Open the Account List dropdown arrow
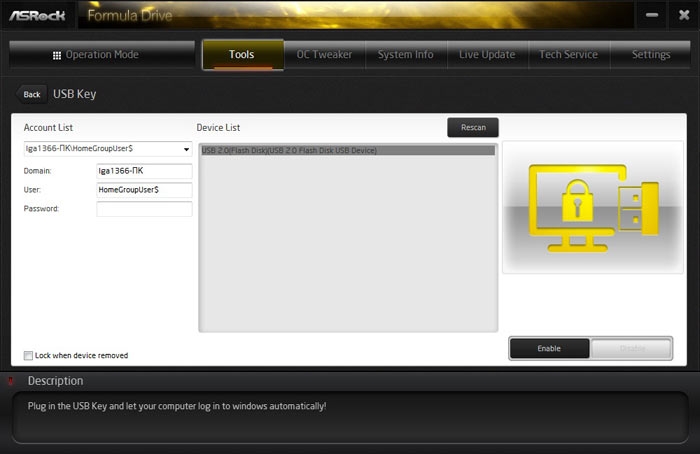 tap(186, 149)
